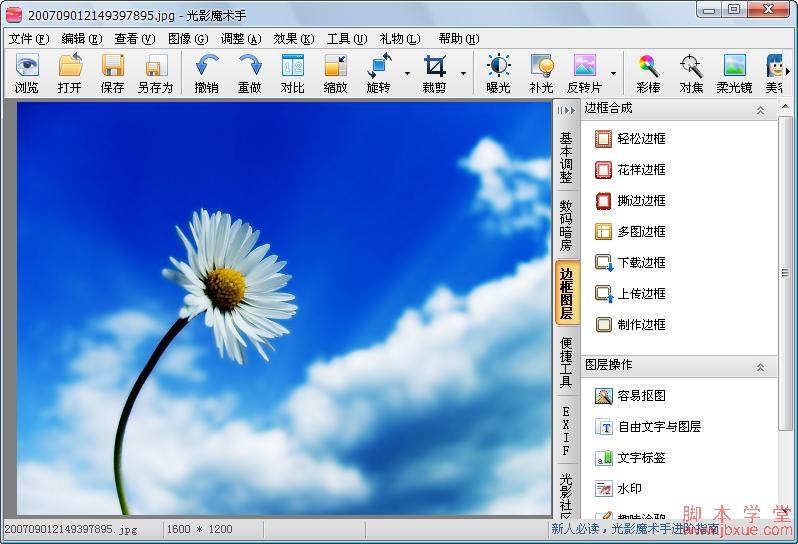The width and height of the screenshot is (798, 544).
Task: Switch to the 基本调整 vertical tab
Action: pyautogui.click(x=566, y=157)
